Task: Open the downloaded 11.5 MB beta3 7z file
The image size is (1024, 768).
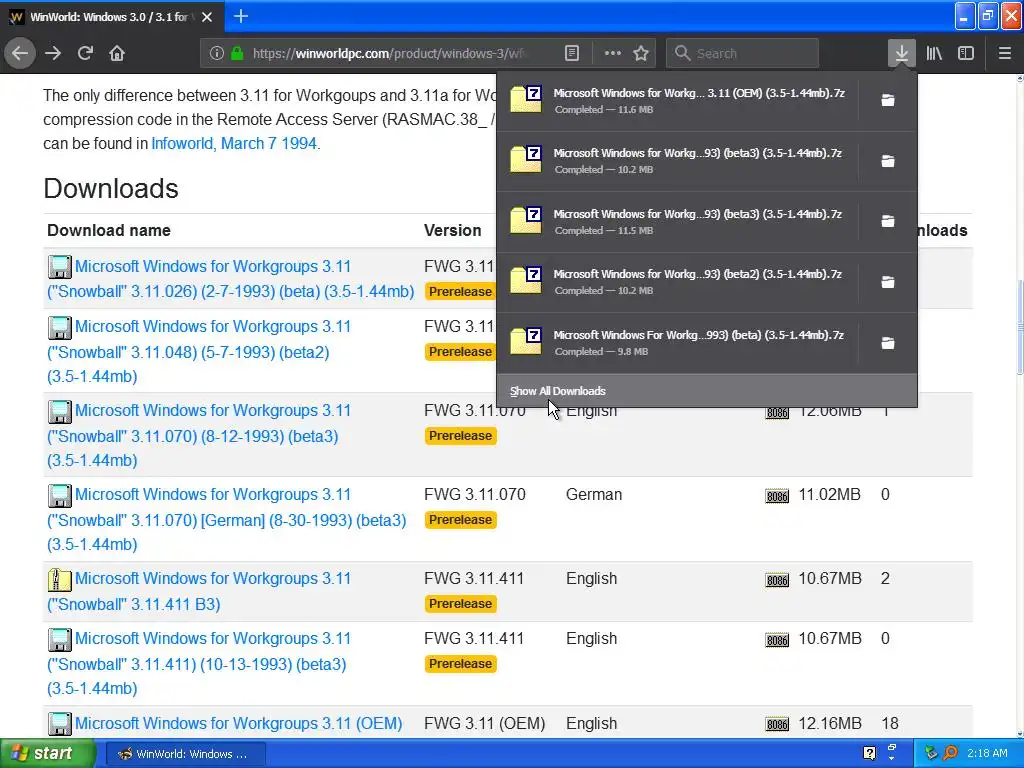Action: (x=677, y=221)
